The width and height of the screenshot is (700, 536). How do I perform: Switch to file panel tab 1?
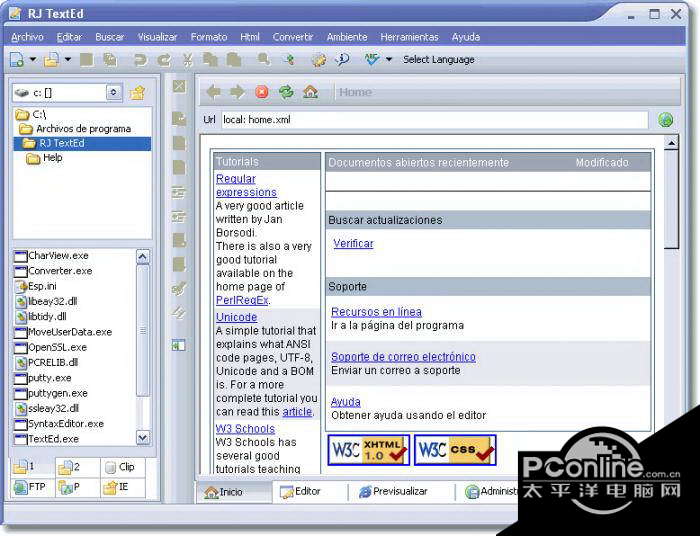[32, 467]
